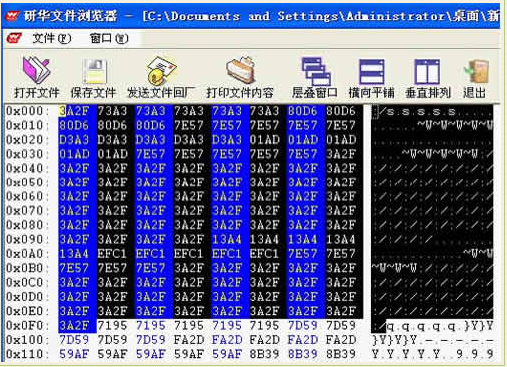The height and width of the screenshot is (367, 507).
Task: Select first 7195 value in row 0x0F0
Action: (112, 325)
